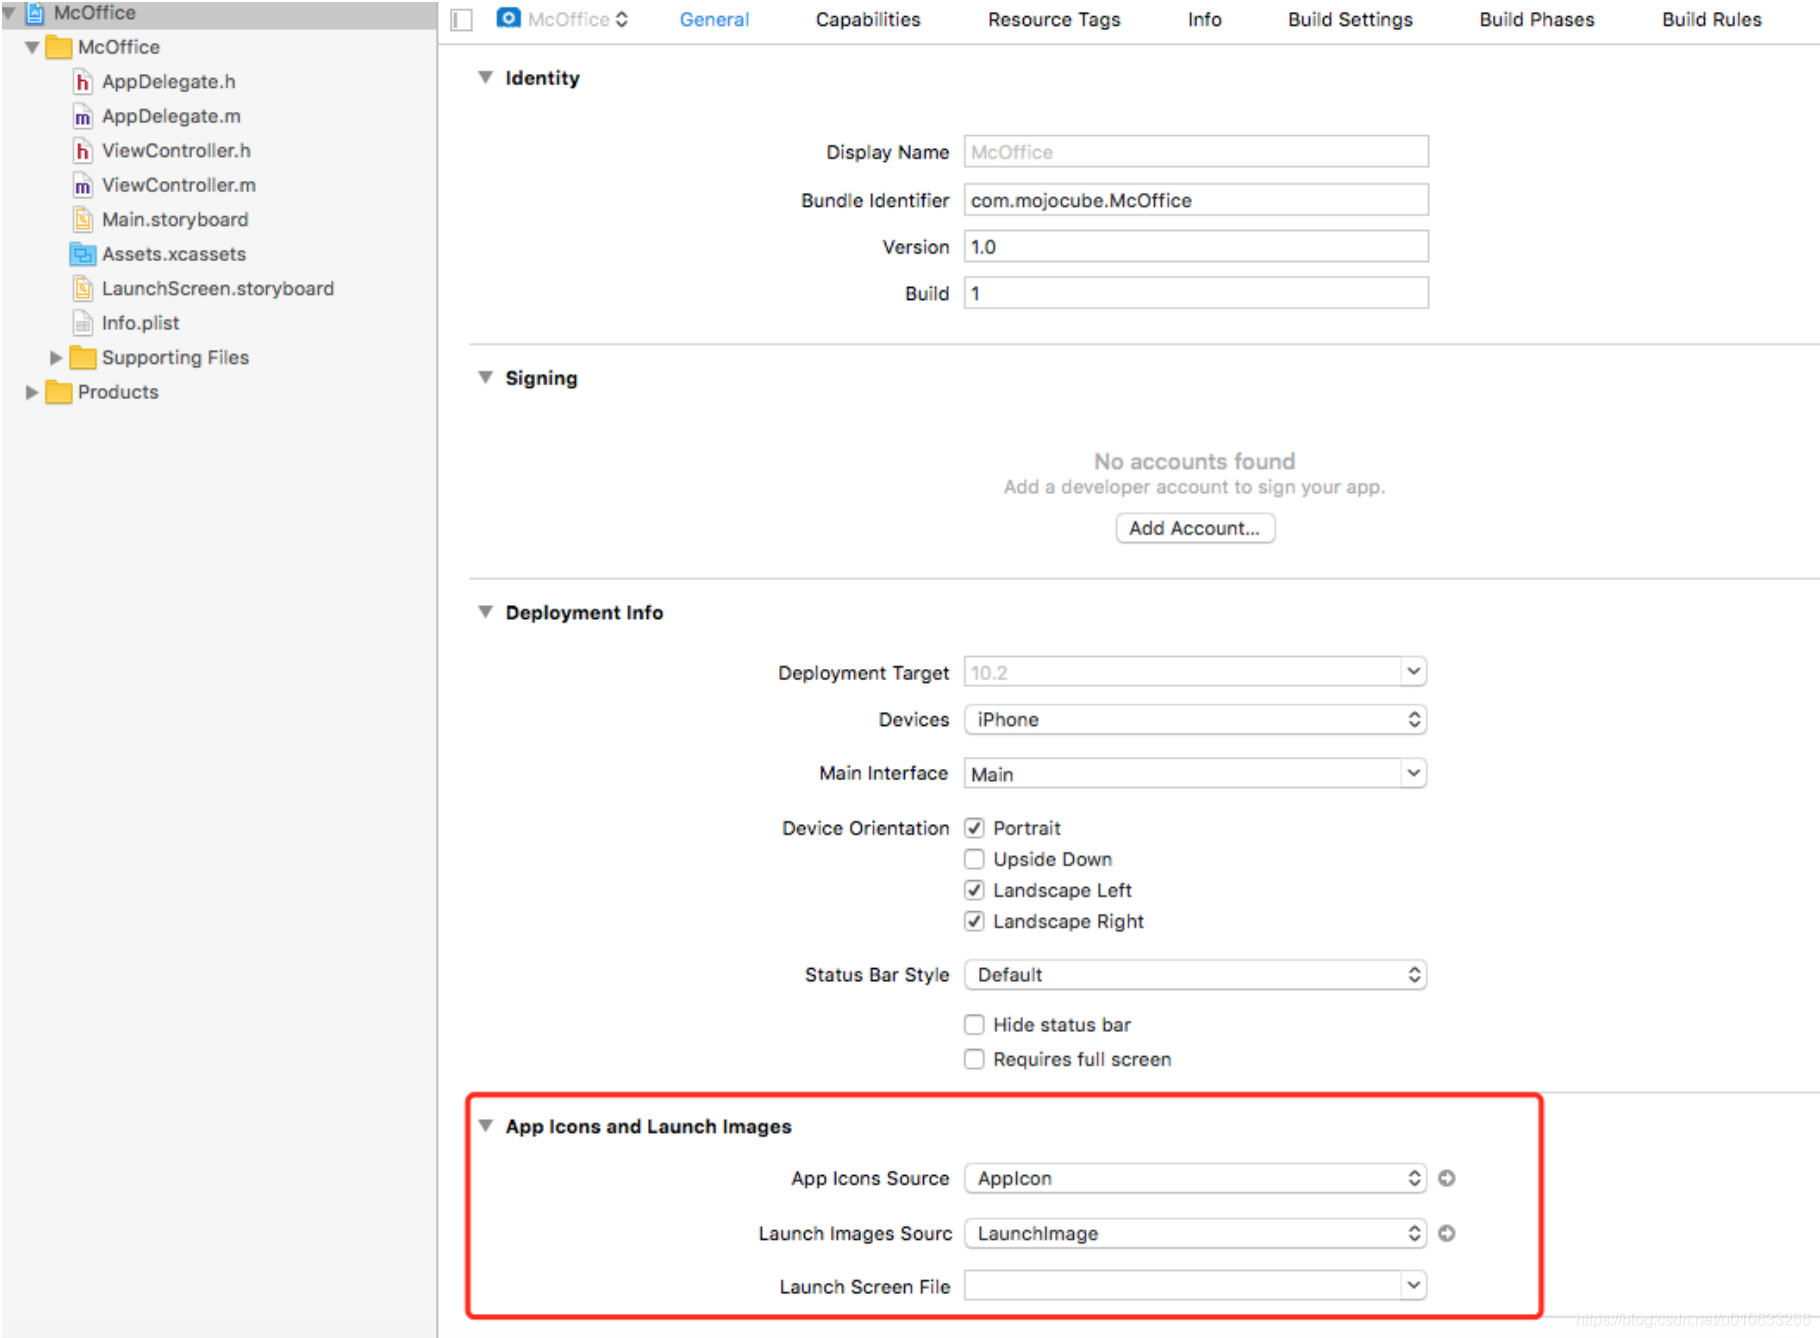
Task: Collapse the Deployment Info section
Action: coord(485,612)
